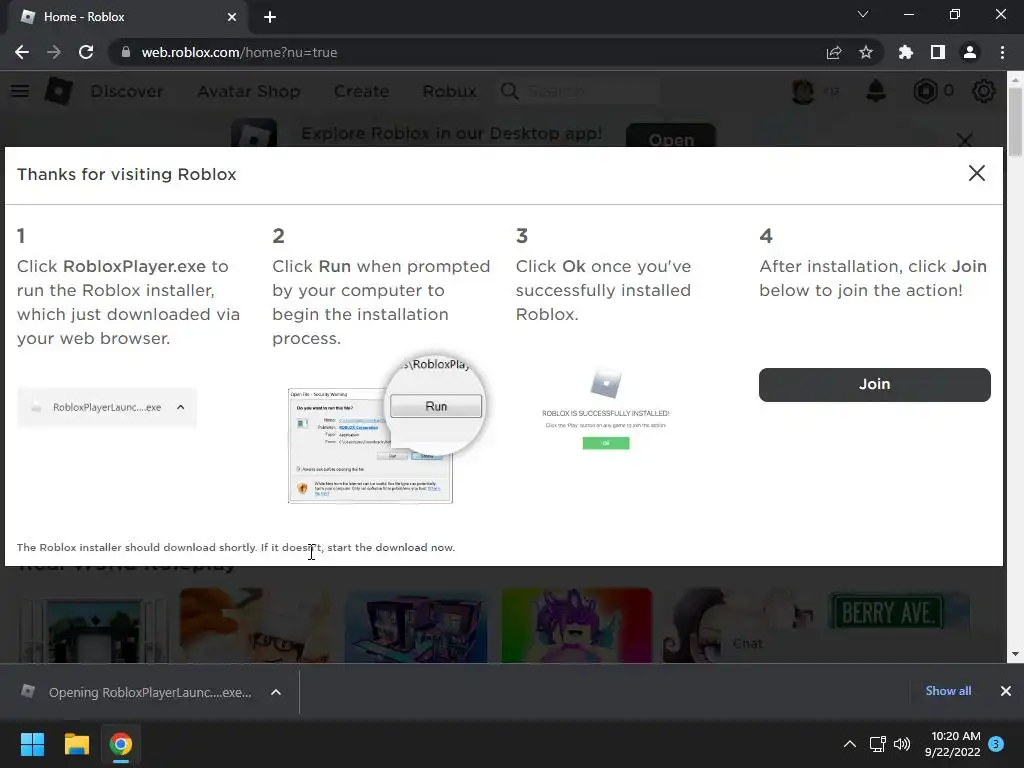The width and height of the screenshot is (1024, 768).
Task: Open network status tray icon
Action: click(x=877, y=744)
